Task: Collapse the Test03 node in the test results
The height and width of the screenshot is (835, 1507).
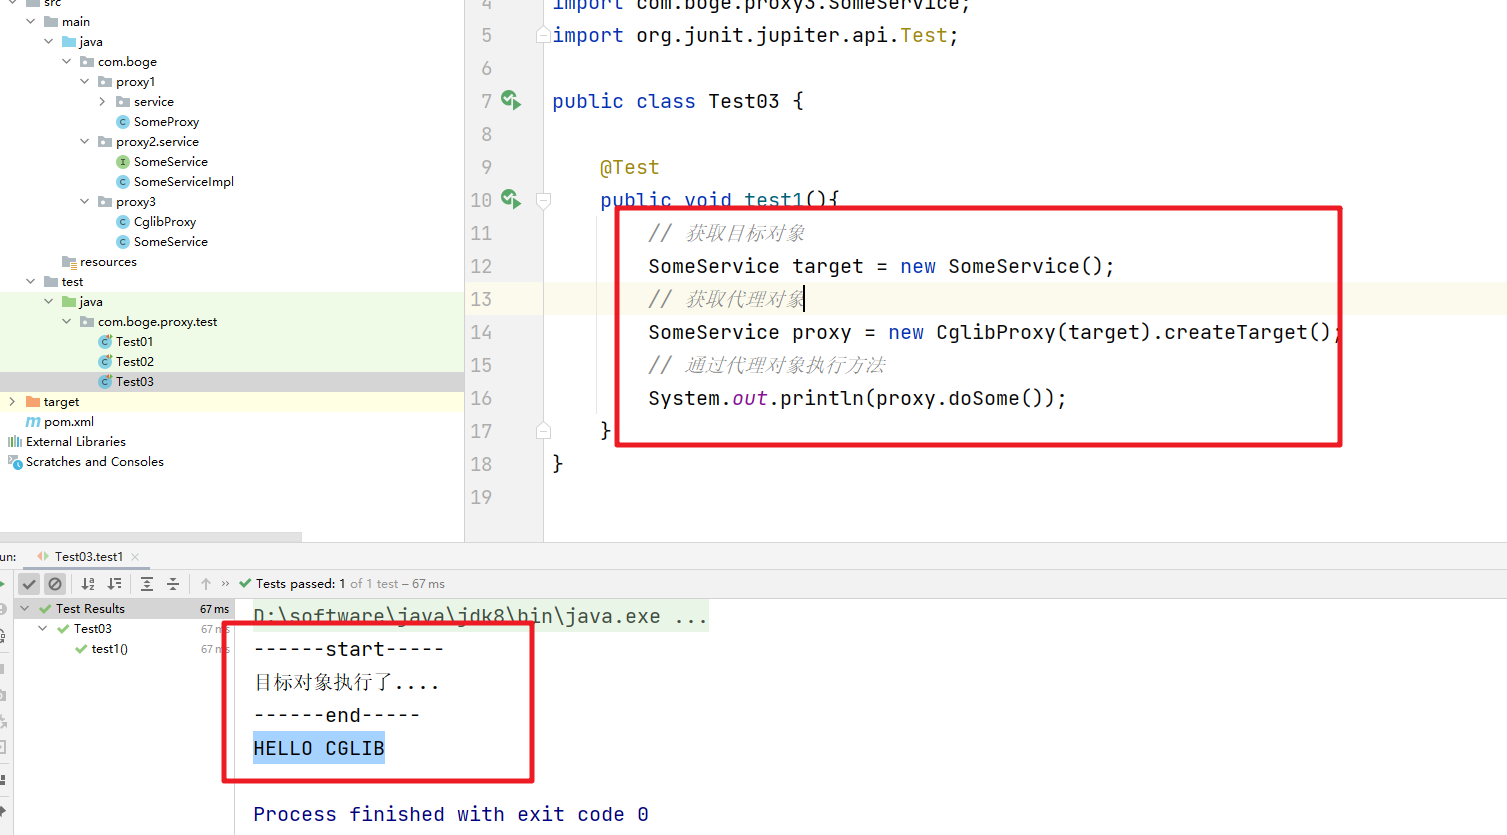Action: tap(43, 628)
